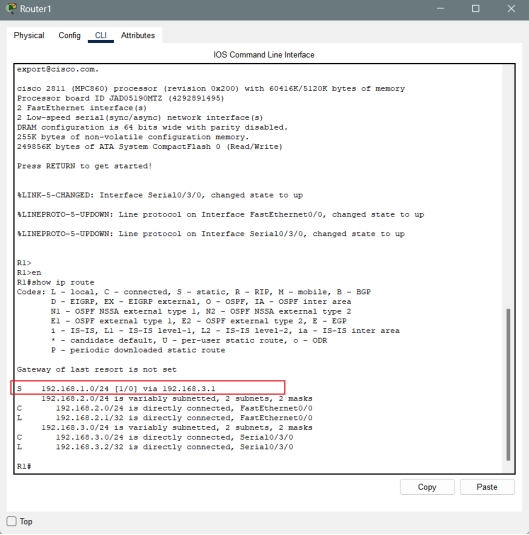Screen dimensions: 529x535
Task: Enable the Top checkbox
Action: [12, 521]
